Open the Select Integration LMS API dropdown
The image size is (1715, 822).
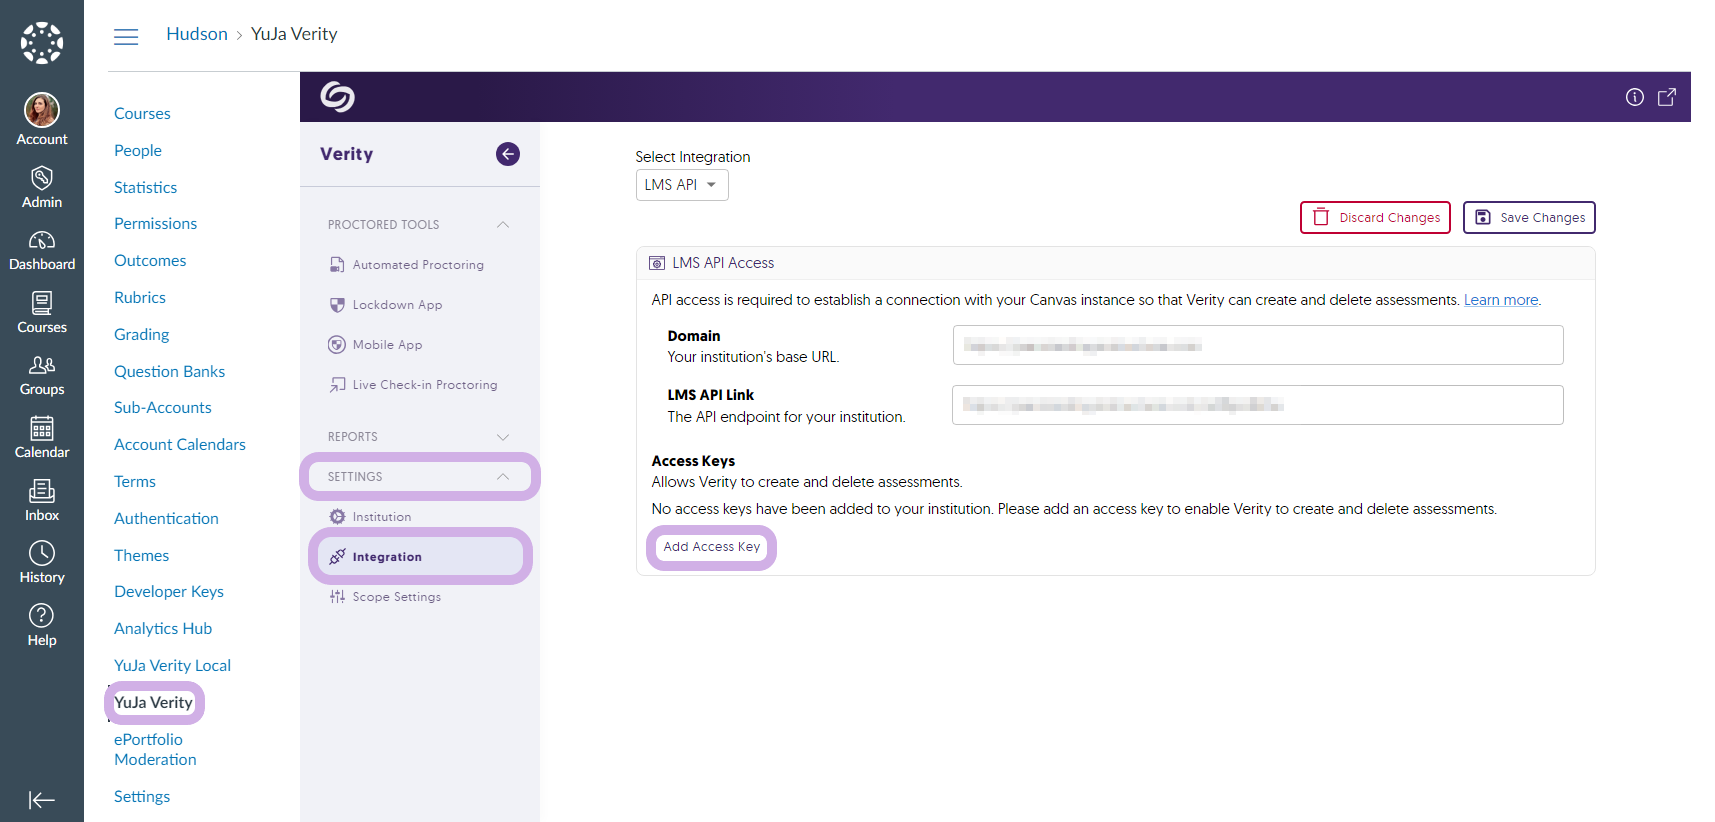682,185
